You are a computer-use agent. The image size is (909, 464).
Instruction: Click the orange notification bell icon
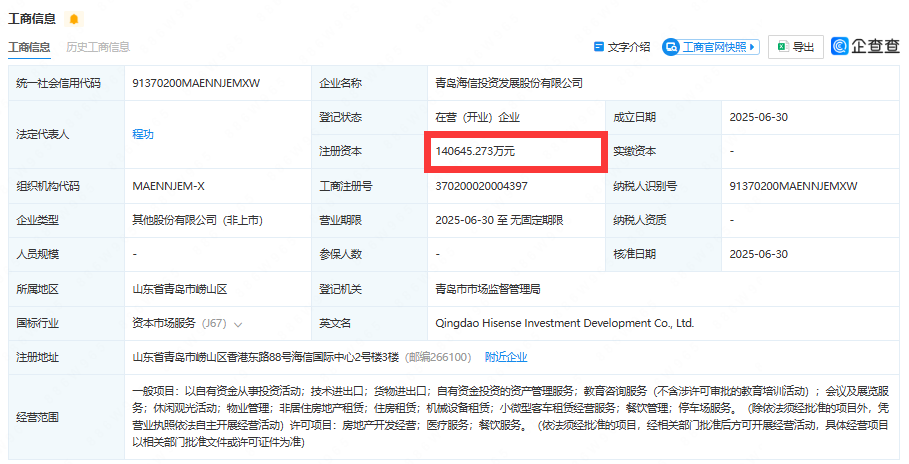(x=74, y=19)
